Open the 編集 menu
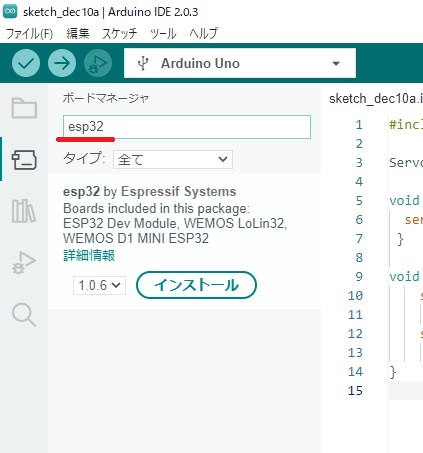Viewport: 423px width, 453px height. [x=78, y=33]
